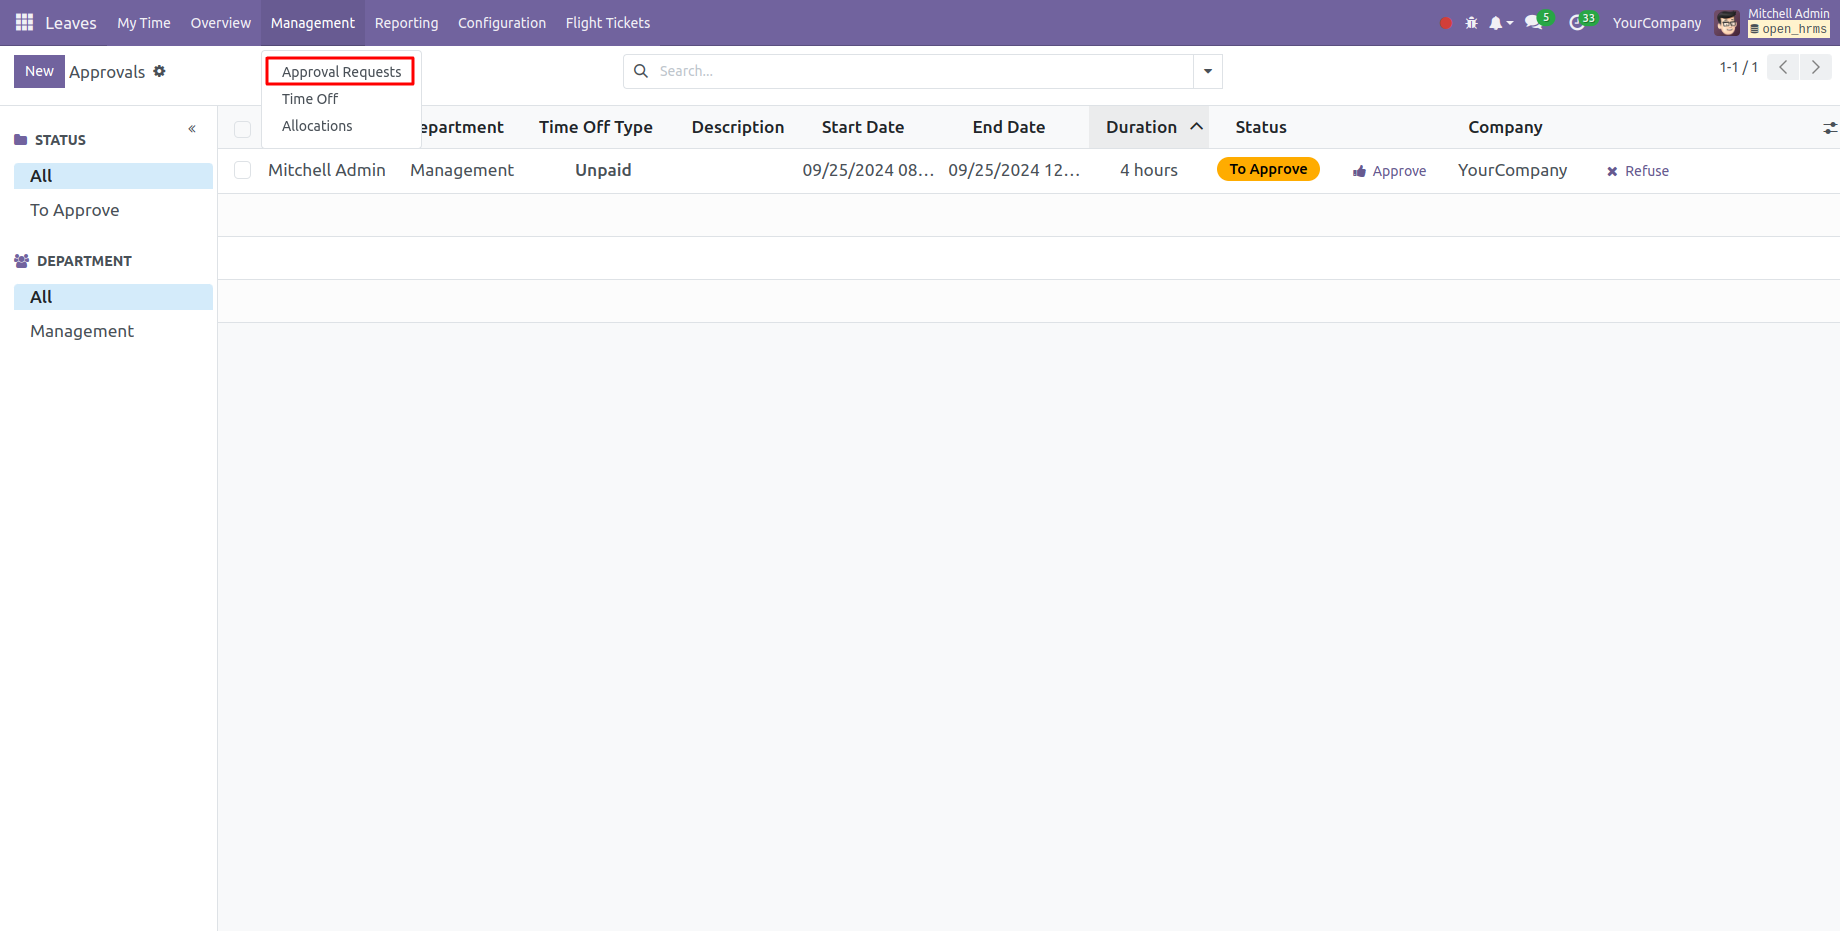This screenshot has height=931, width=1840.
Task: Open the optional columns adjust icon
Action: click(x=1829, y=128)
